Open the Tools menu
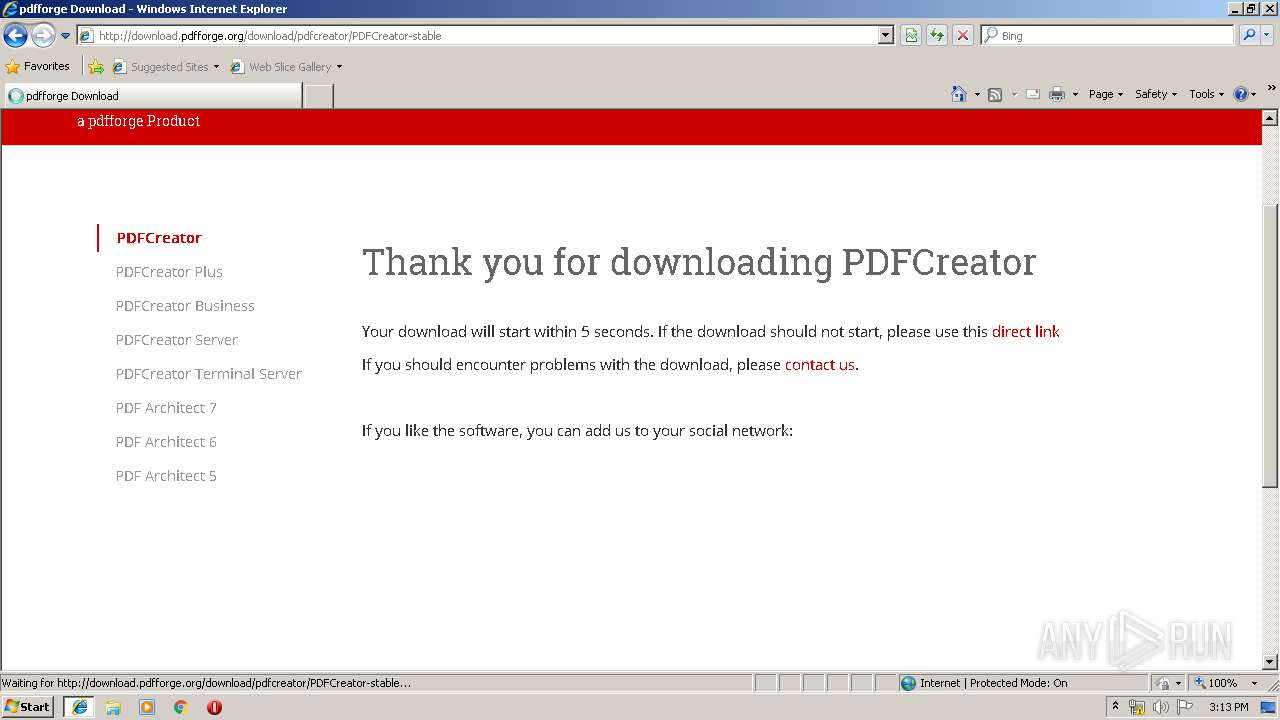 (x=1206, y=94)
